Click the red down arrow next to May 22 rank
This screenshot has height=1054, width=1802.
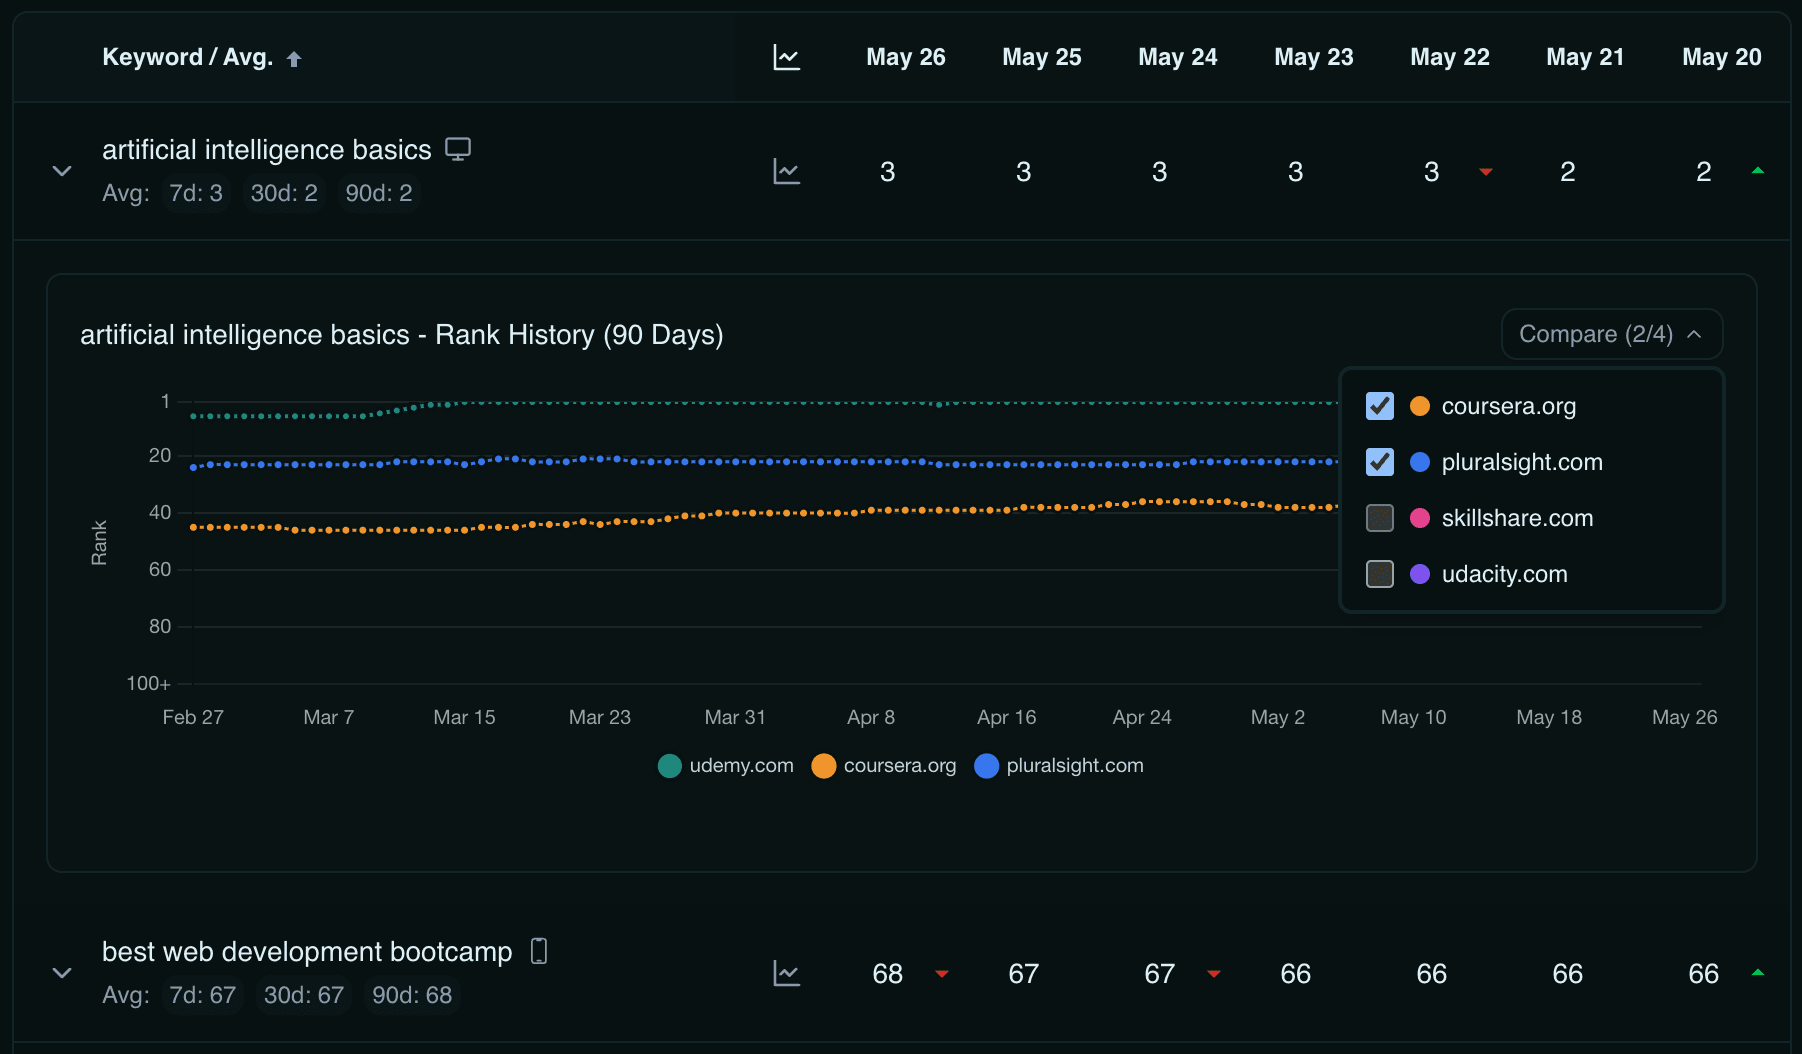point(1486,172)
